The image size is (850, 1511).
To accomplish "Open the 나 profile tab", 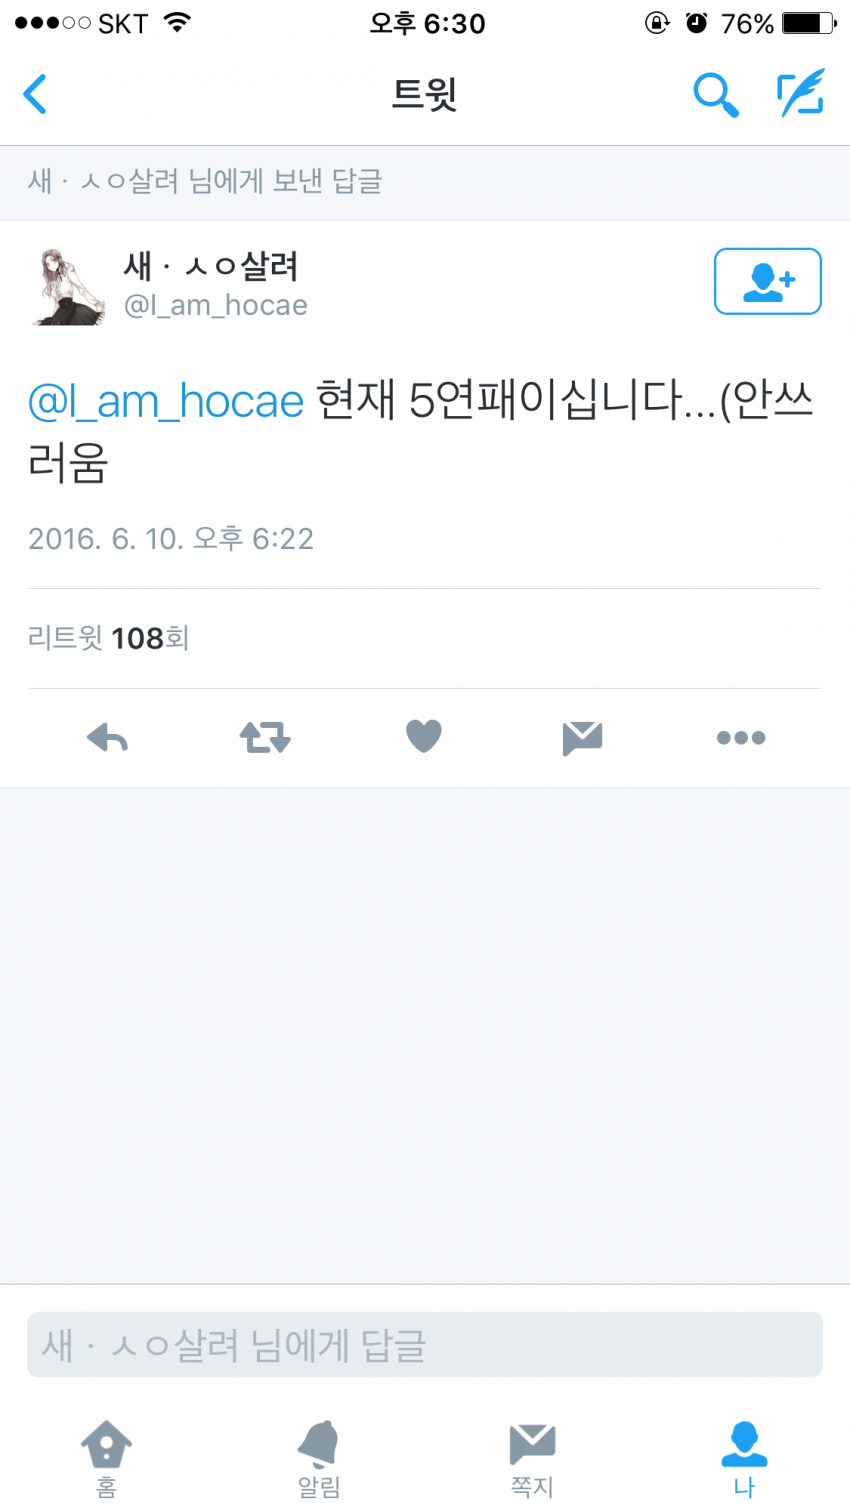I will pyautogui.click(x=744, y=1458).
